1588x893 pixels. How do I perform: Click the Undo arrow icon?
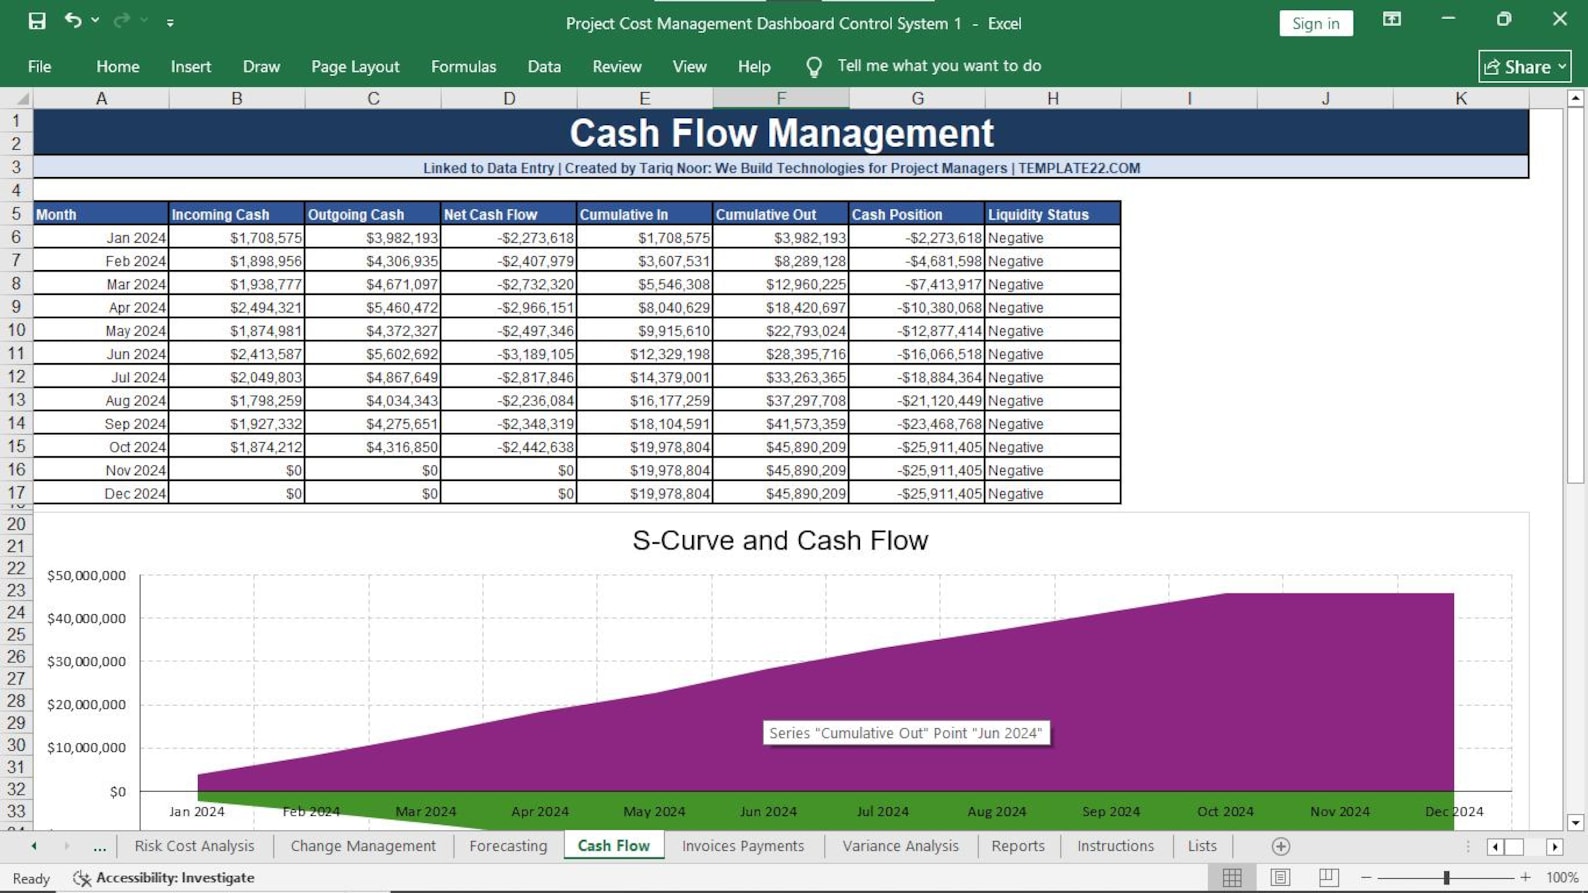point(73,20)
